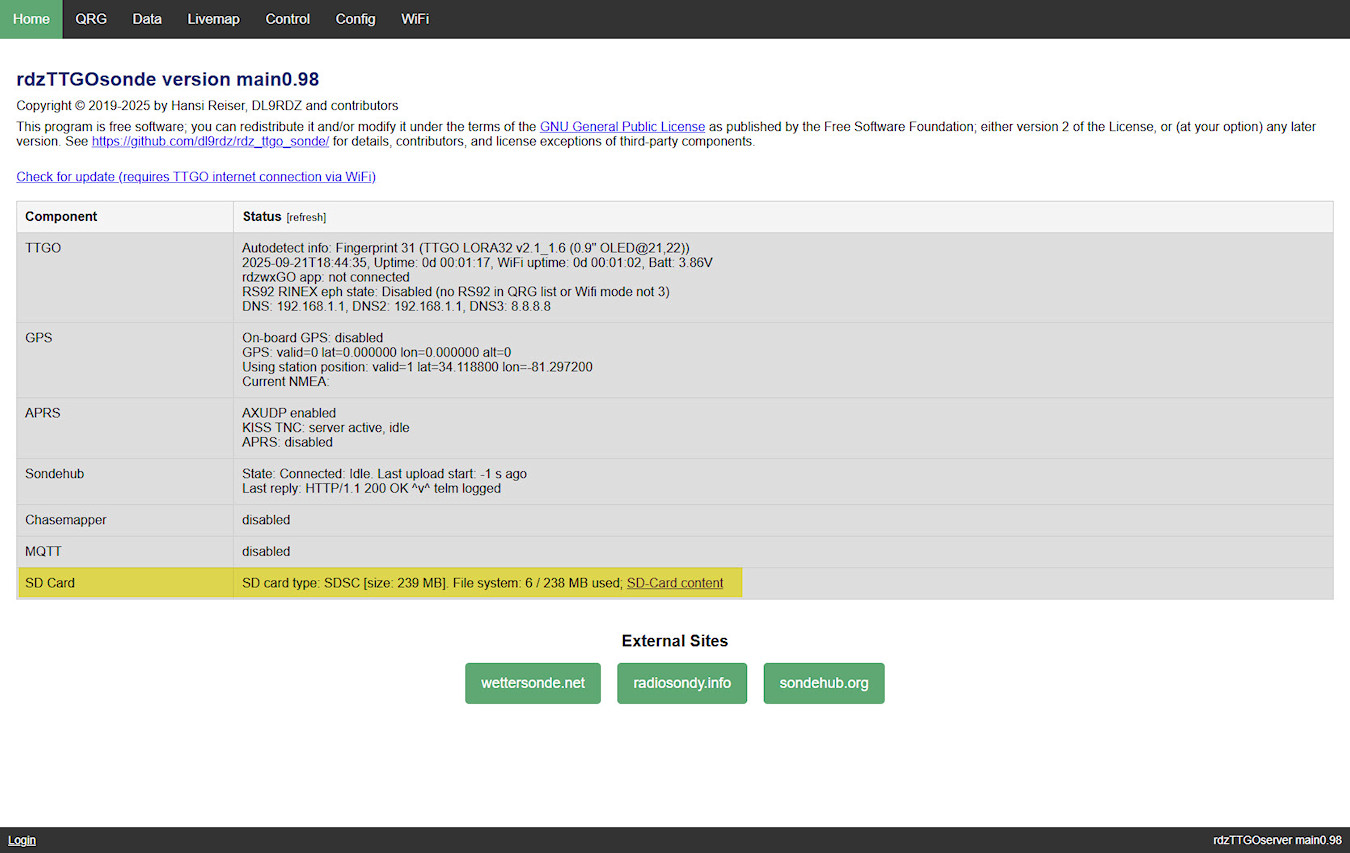
Task: Click the Check for update link
Action: click(x=196, y=177)
